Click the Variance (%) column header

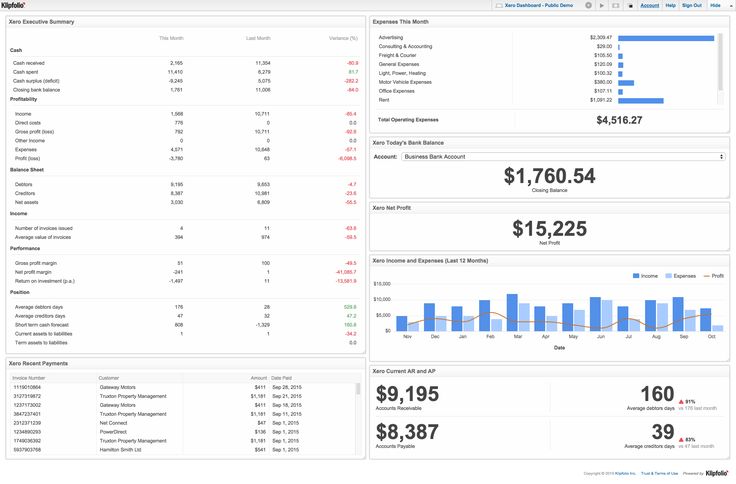(344, 38)
